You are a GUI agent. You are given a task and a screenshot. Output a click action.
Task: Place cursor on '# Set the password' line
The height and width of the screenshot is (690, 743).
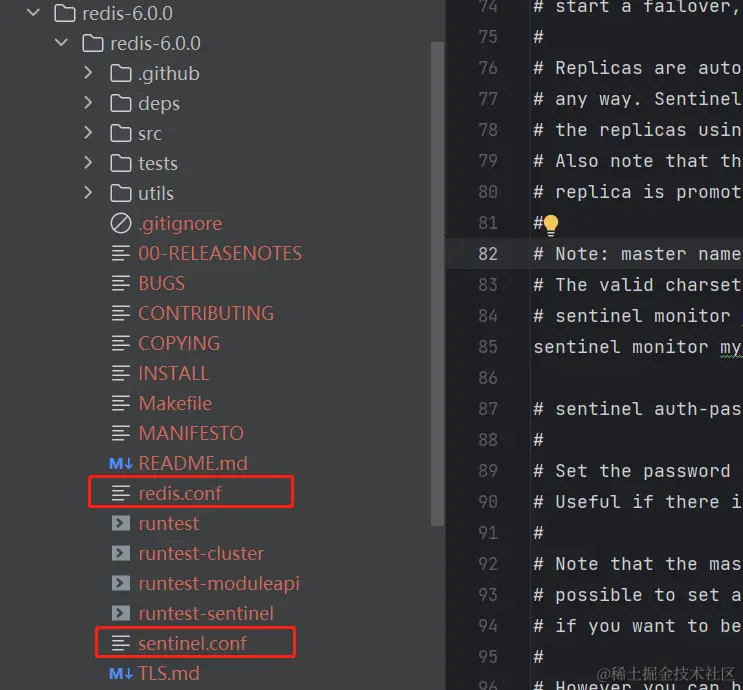(x=632, y=471)
